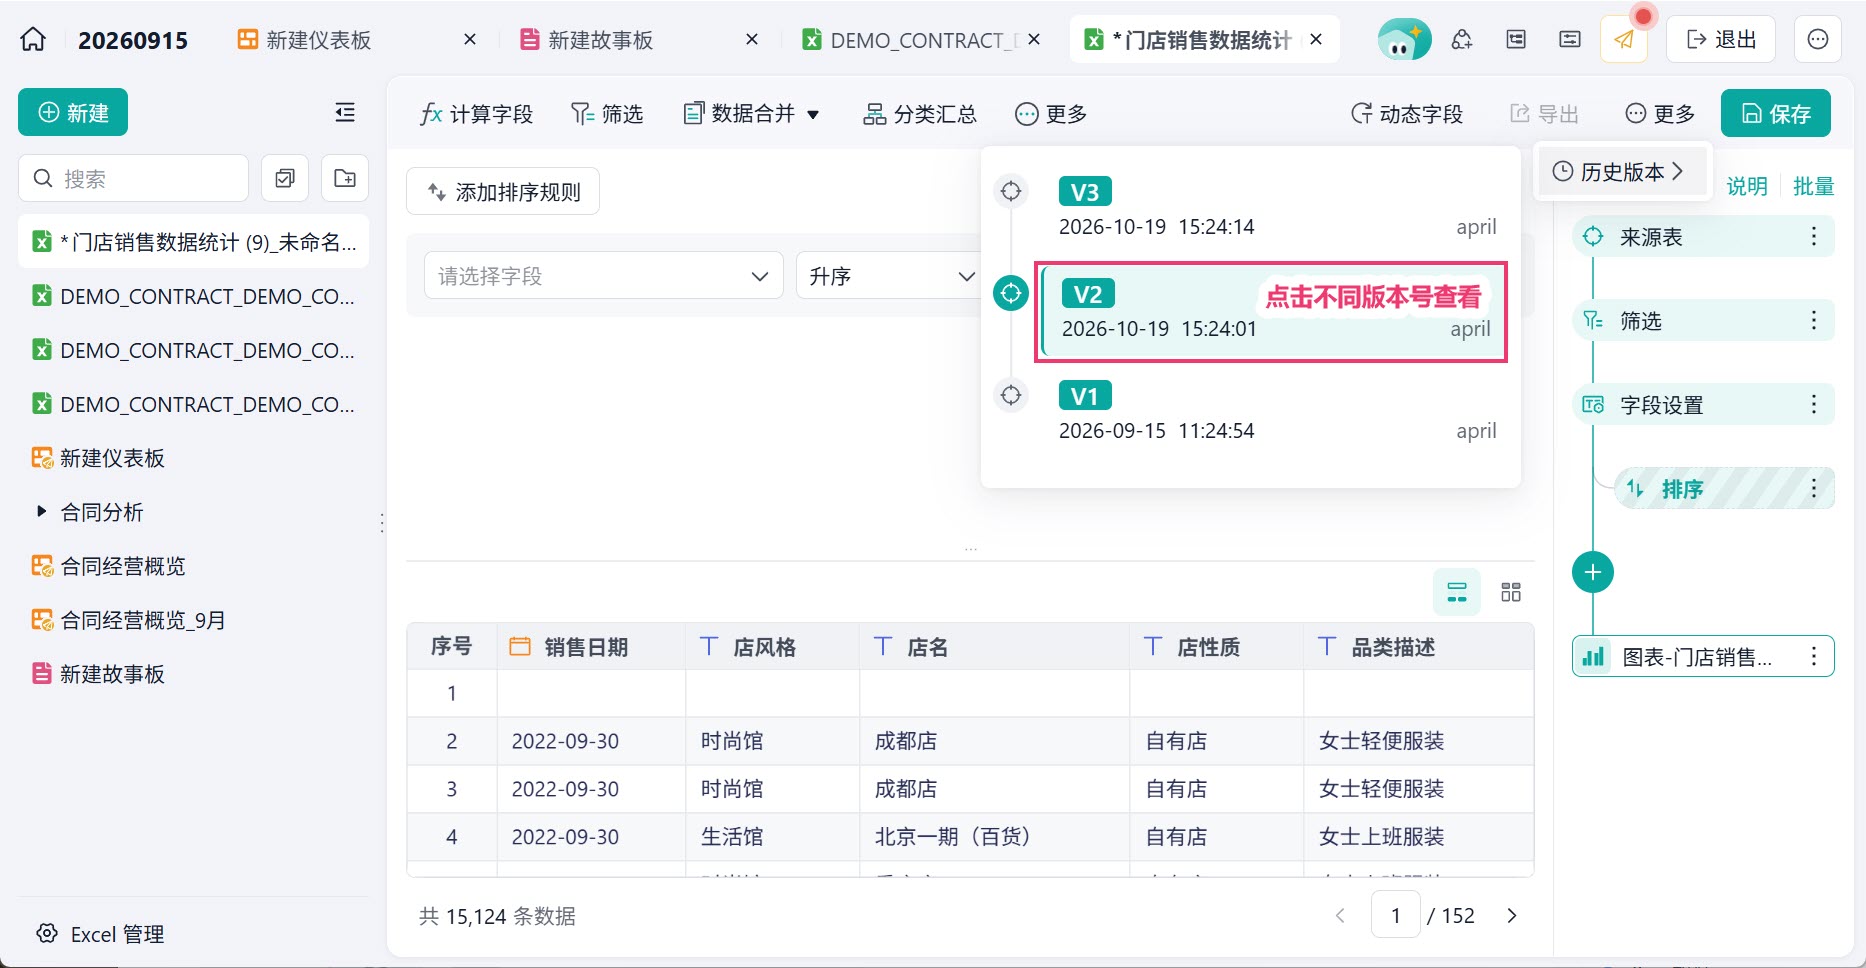This screenshot has height=968, width=1866.
Task: Switch to list layout view icon
Action: click(1457, 592)
